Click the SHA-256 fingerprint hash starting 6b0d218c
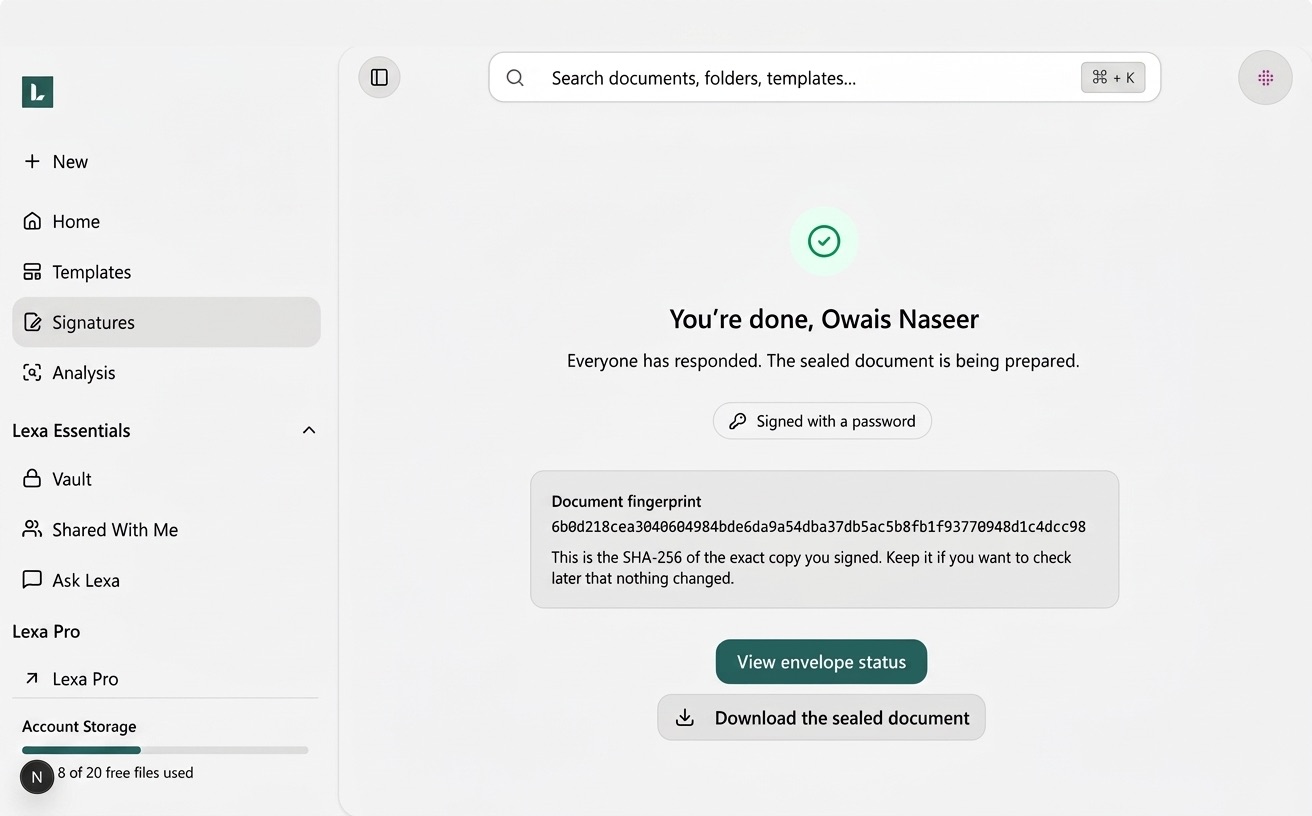The height and width of the screenshot is (816, 1312). 818,526
